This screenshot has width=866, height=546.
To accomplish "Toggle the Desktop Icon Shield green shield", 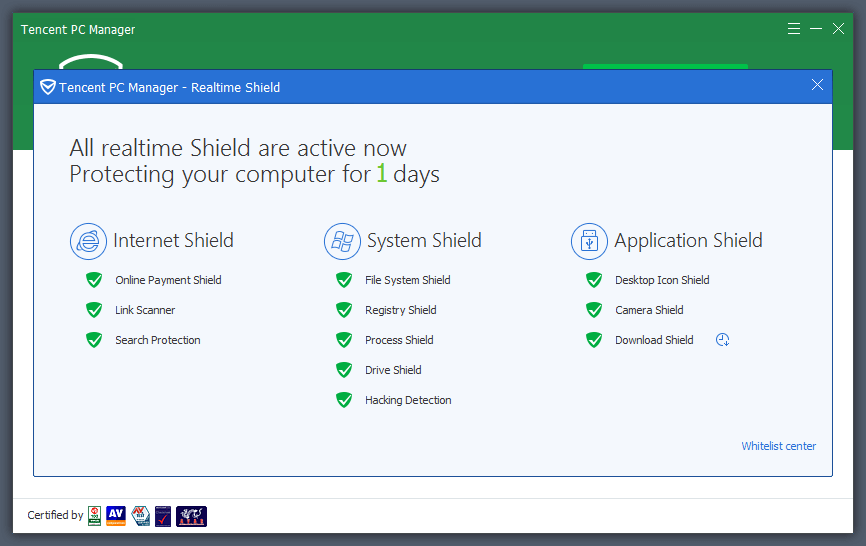I will click(594, 280).
